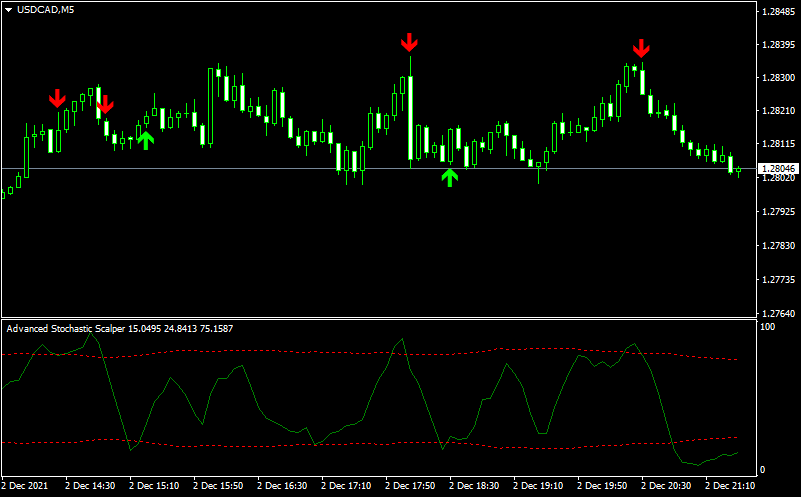Click the leftmost red sell arrow

point(57,98)
